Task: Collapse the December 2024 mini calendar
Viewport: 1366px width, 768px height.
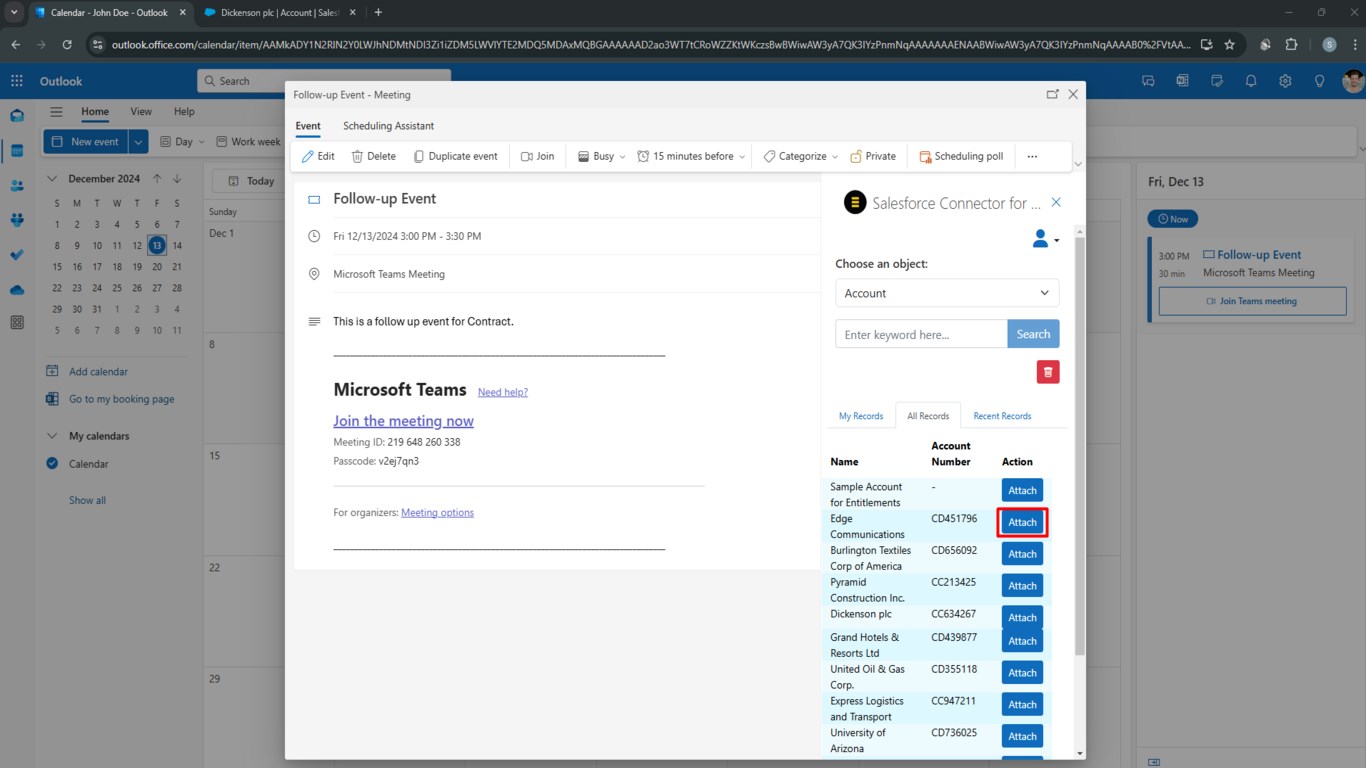Action: tap(52, 179)
